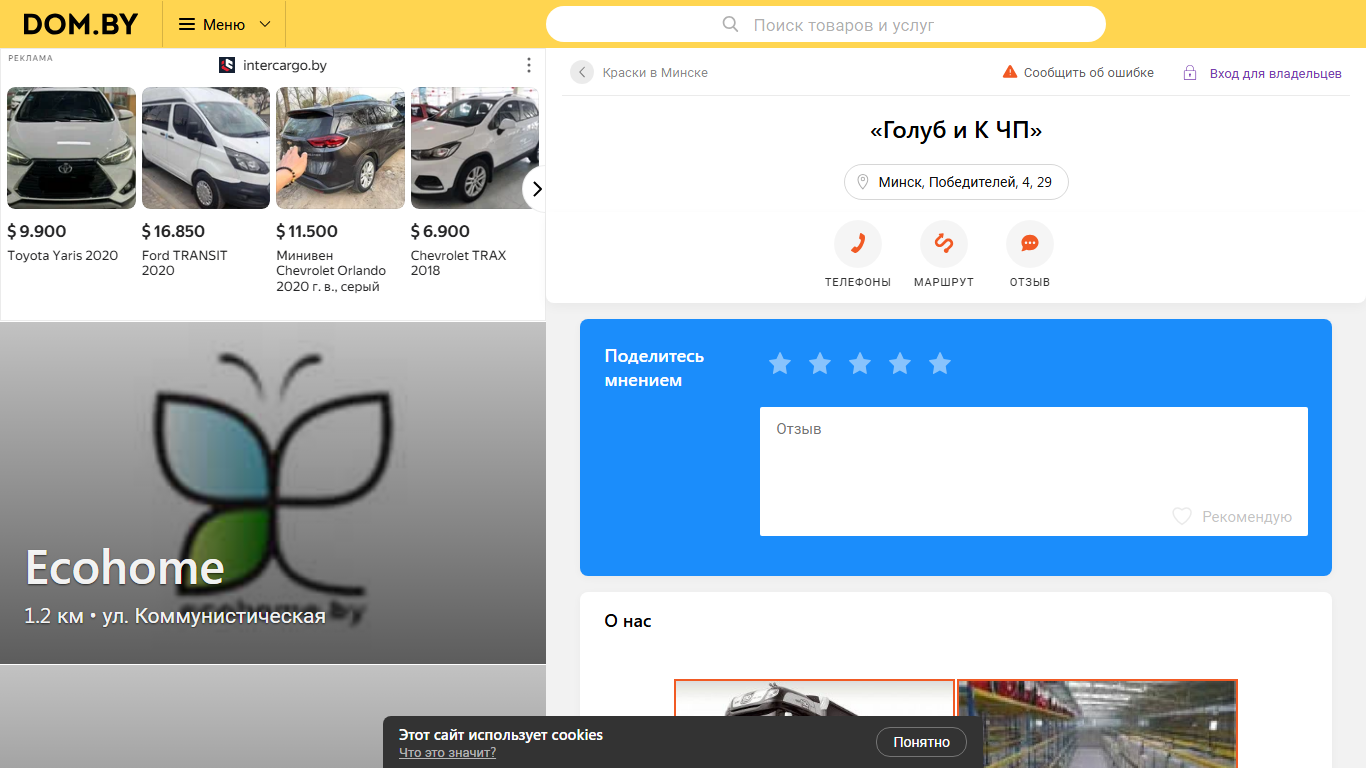The image size is (1366, 768).
Task: Rate the company five stars
Action: point(940,364)
